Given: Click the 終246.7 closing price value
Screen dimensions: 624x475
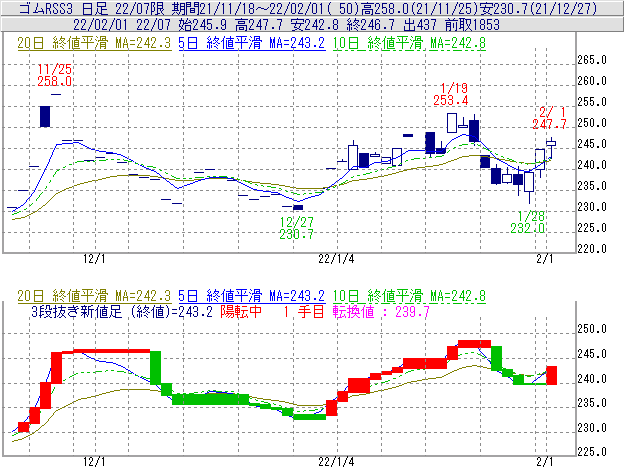Looking at the screenshot, I should pos(371,25).
